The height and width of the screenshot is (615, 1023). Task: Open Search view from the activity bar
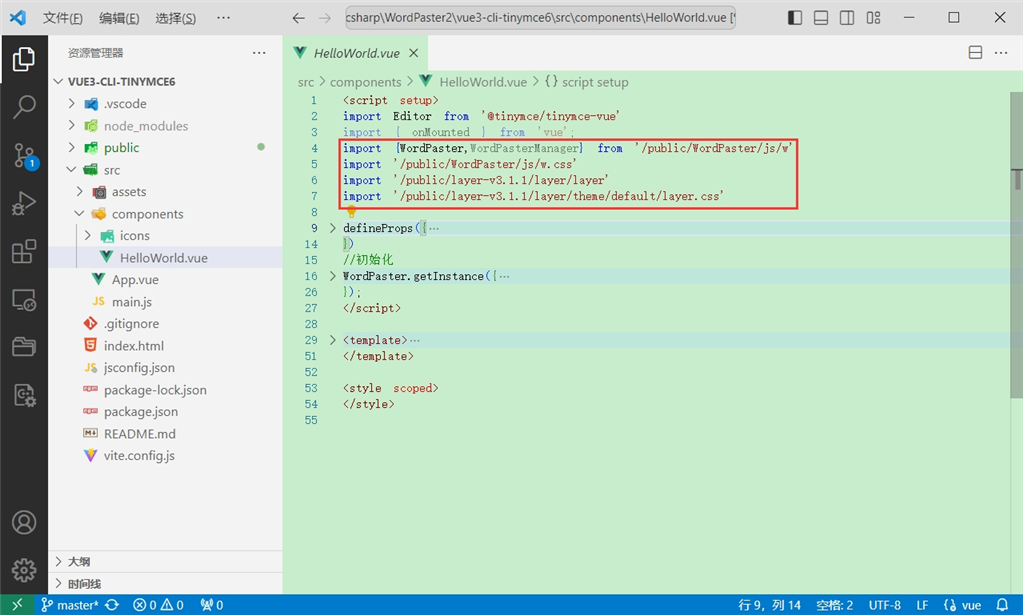click(24, 104)
